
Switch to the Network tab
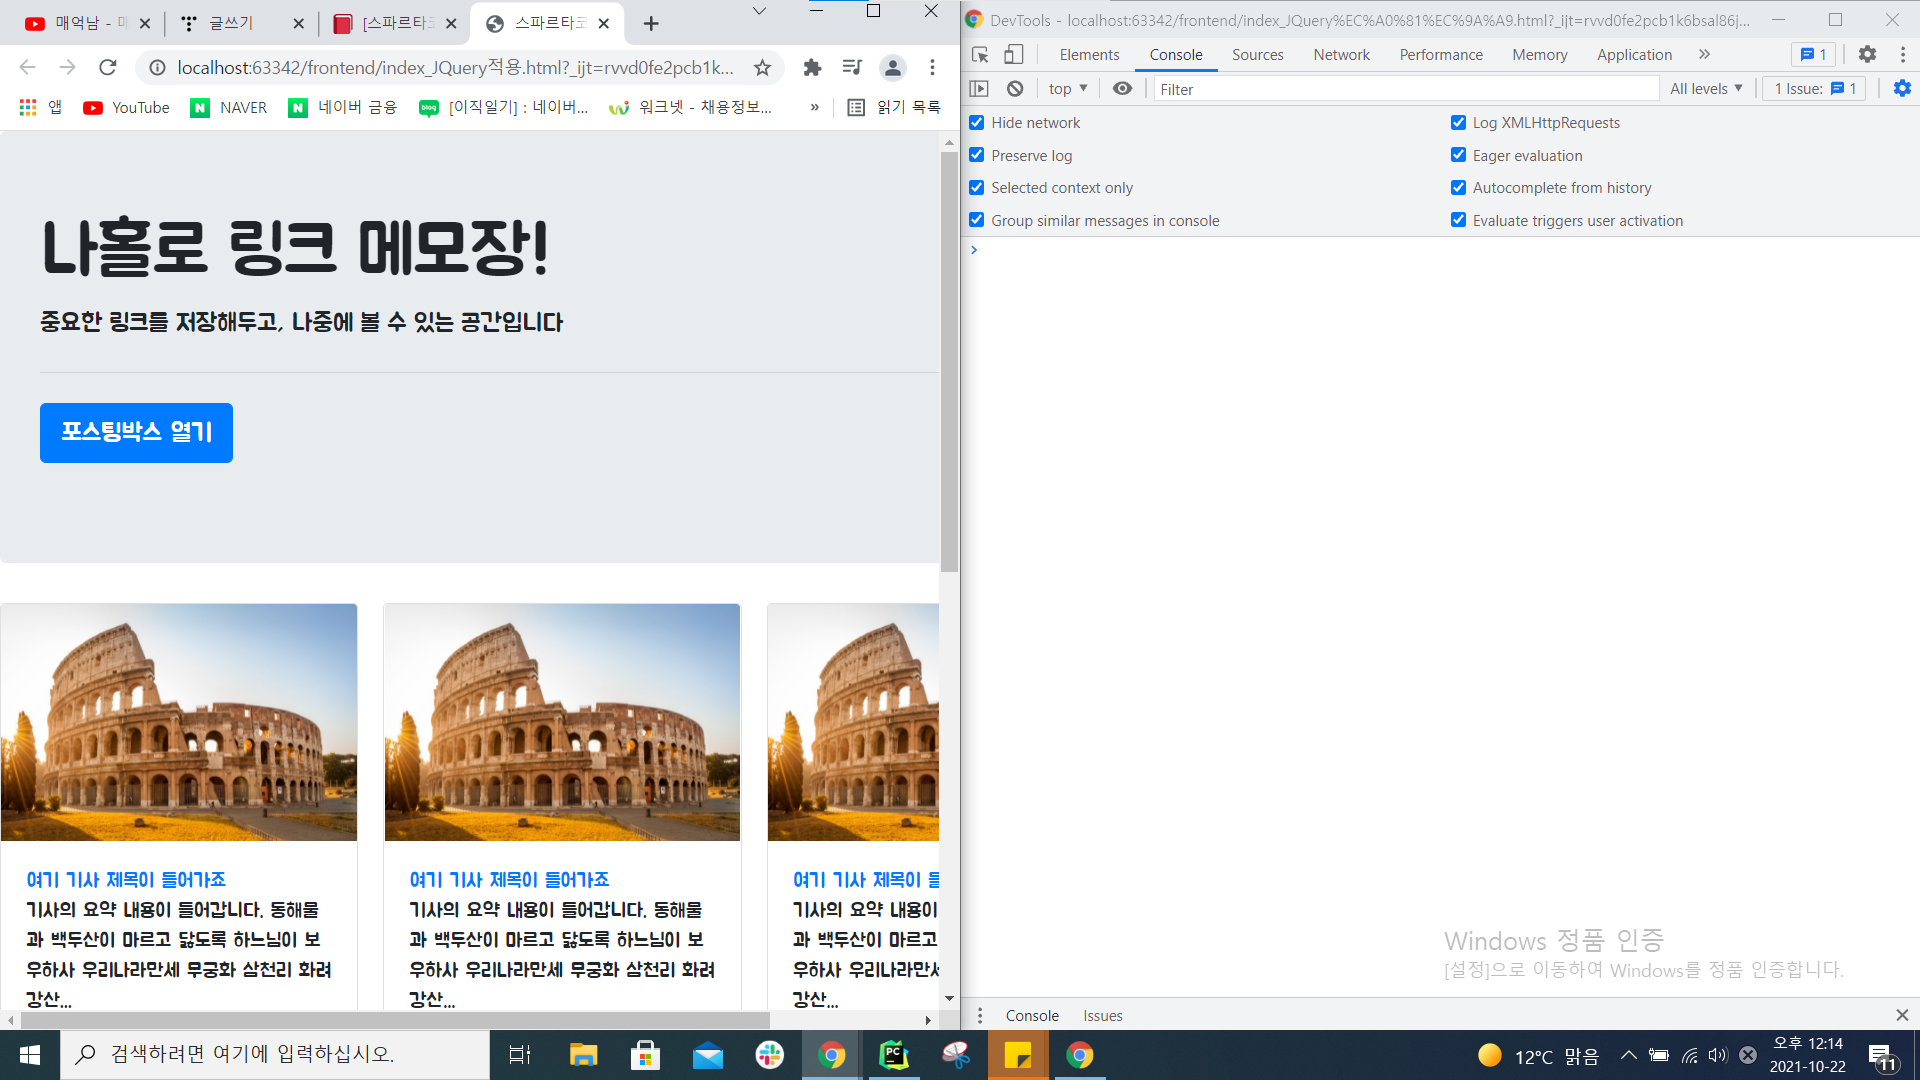[x=1341, y=55]
